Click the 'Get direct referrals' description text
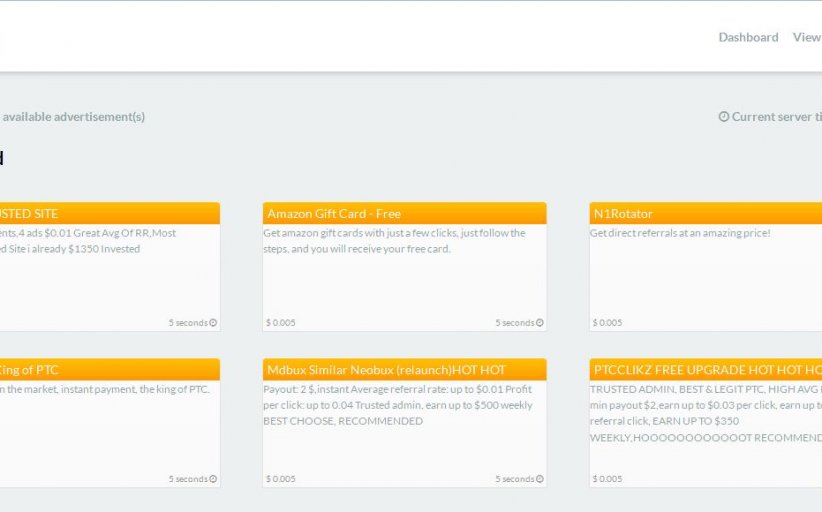Image resolution: width=822 pixels, height=512 pixels. click(x=680, y=233)
